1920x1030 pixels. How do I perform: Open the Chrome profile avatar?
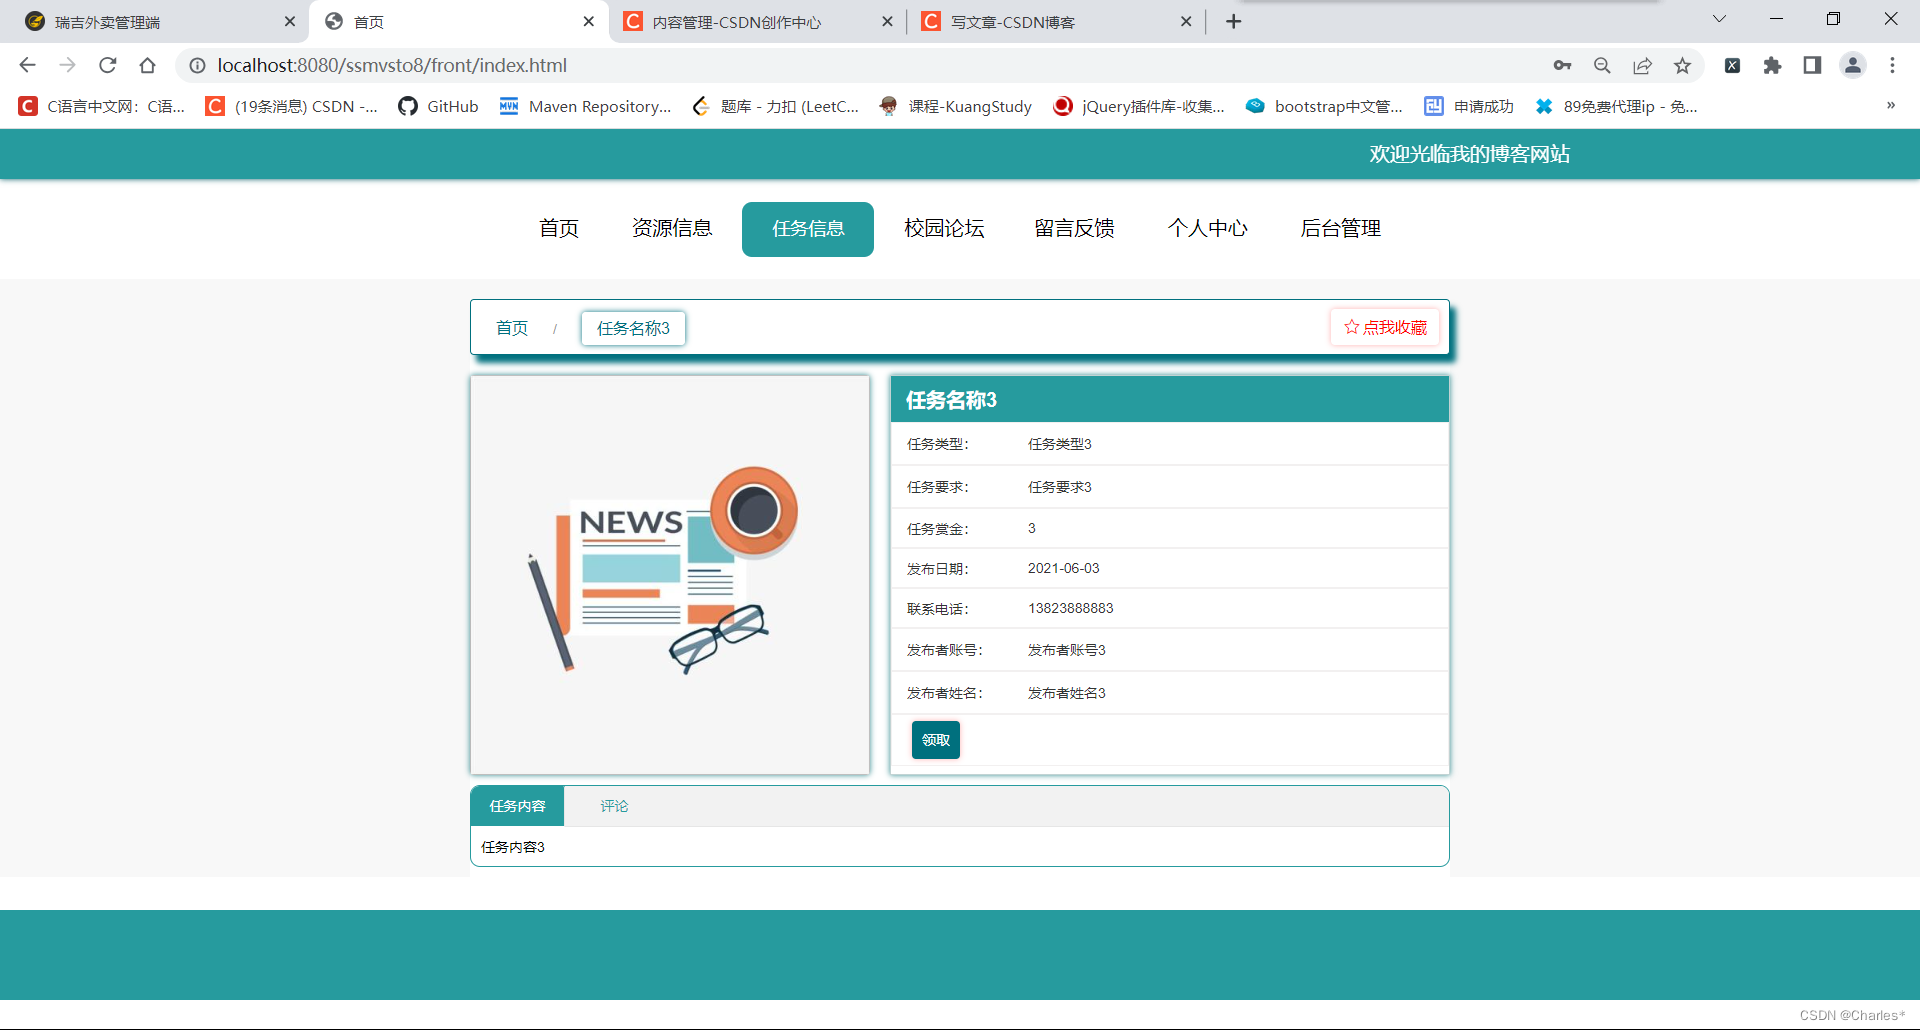pyautogui.click(x=1852, y=65)
